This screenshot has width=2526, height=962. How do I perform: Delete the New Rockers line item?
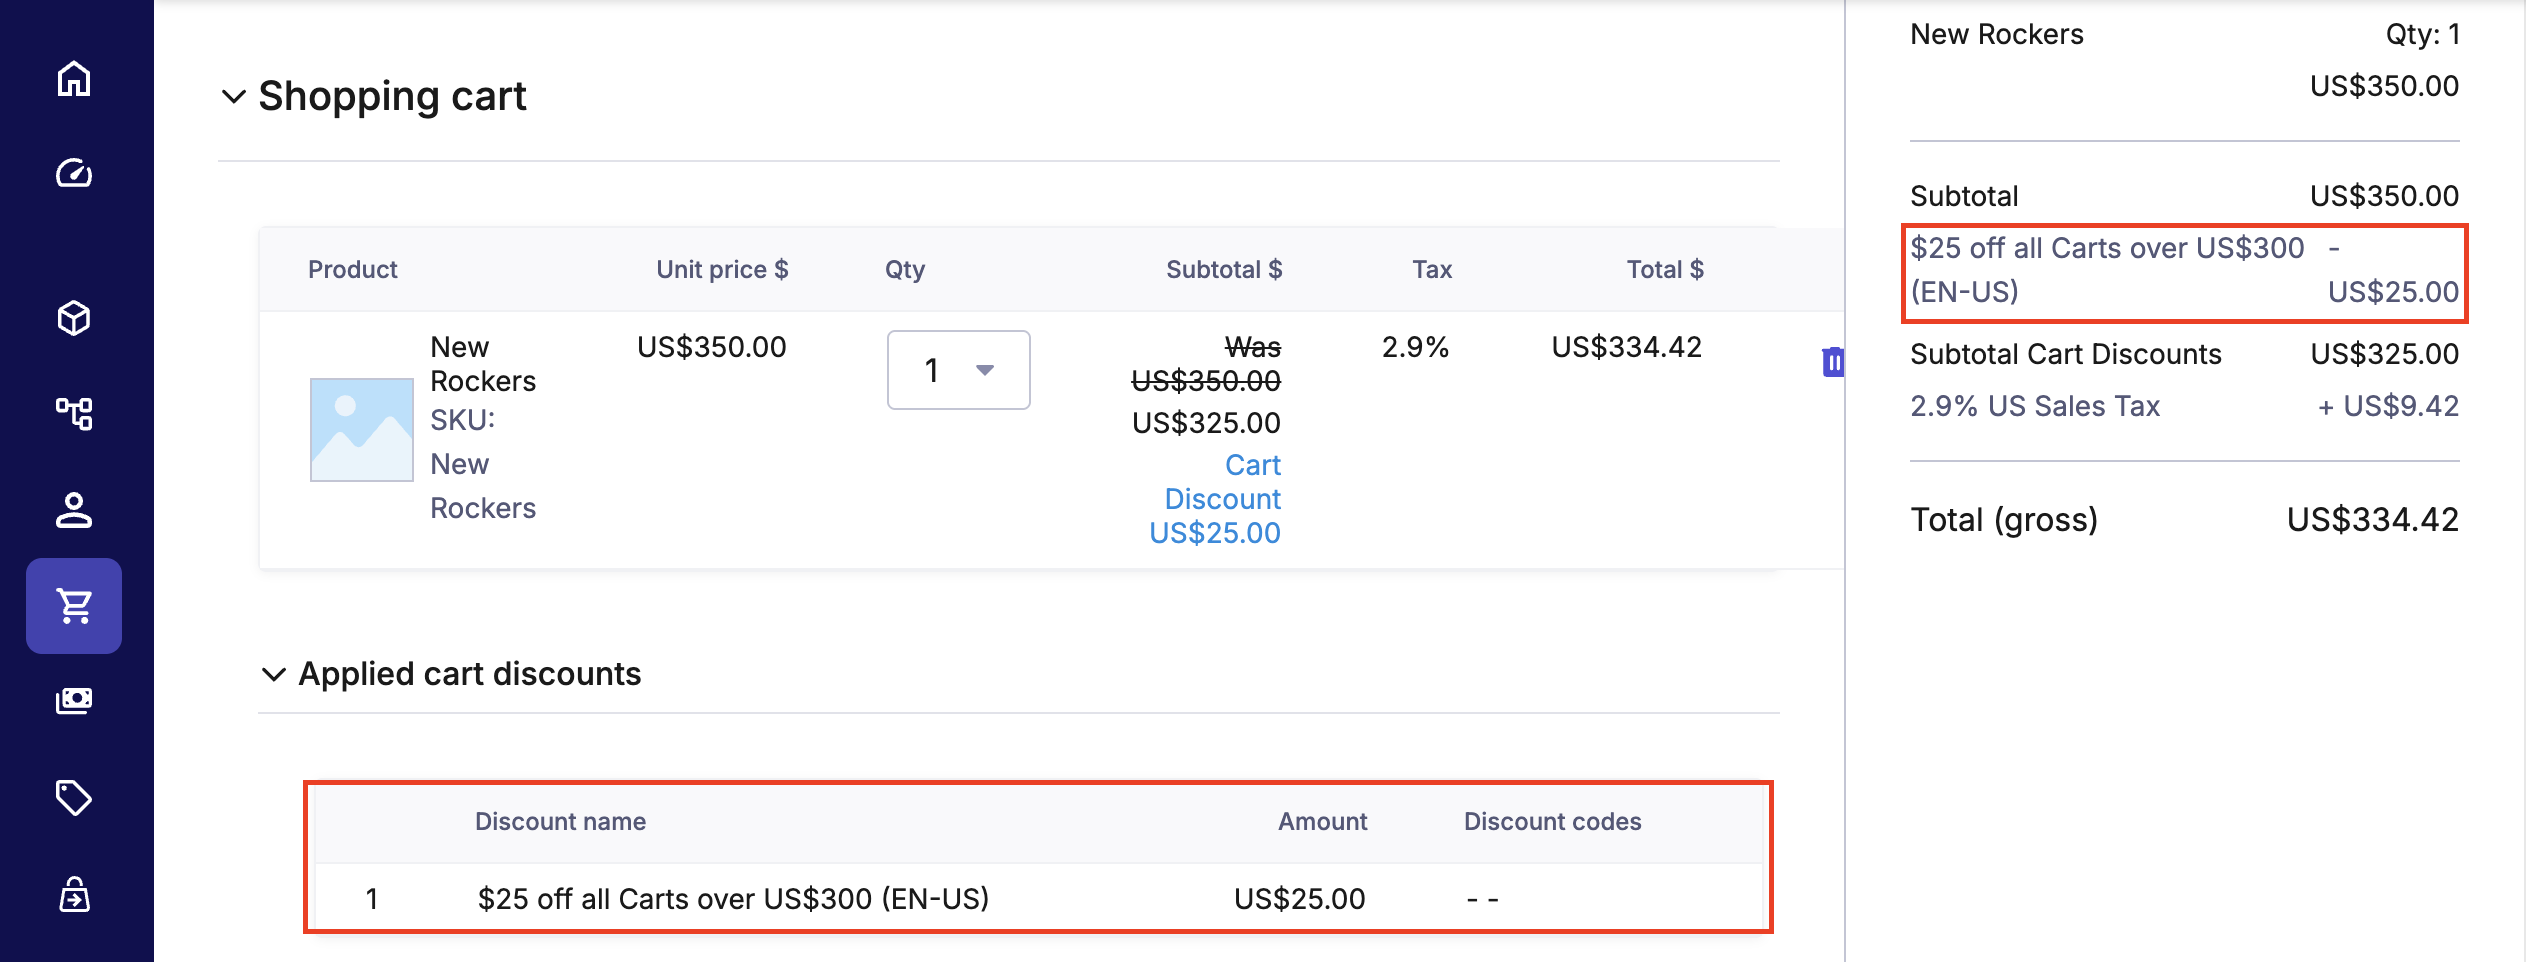click(x=1832, y=361)
